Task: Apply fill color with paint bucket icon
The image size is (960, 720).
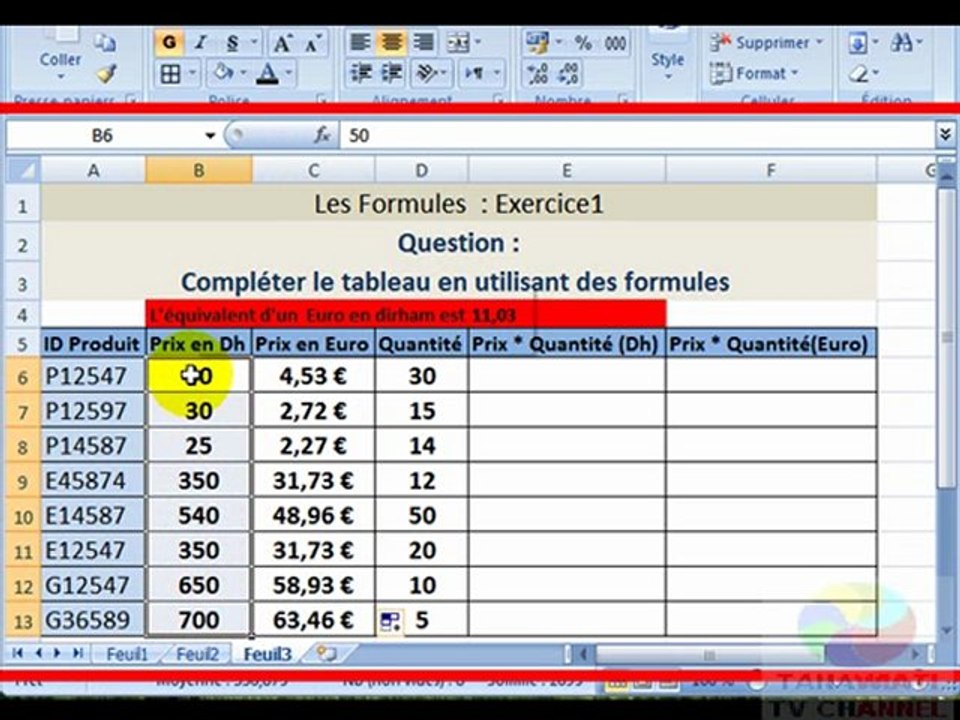Action: pyautogui.click(x=223, y=73)
